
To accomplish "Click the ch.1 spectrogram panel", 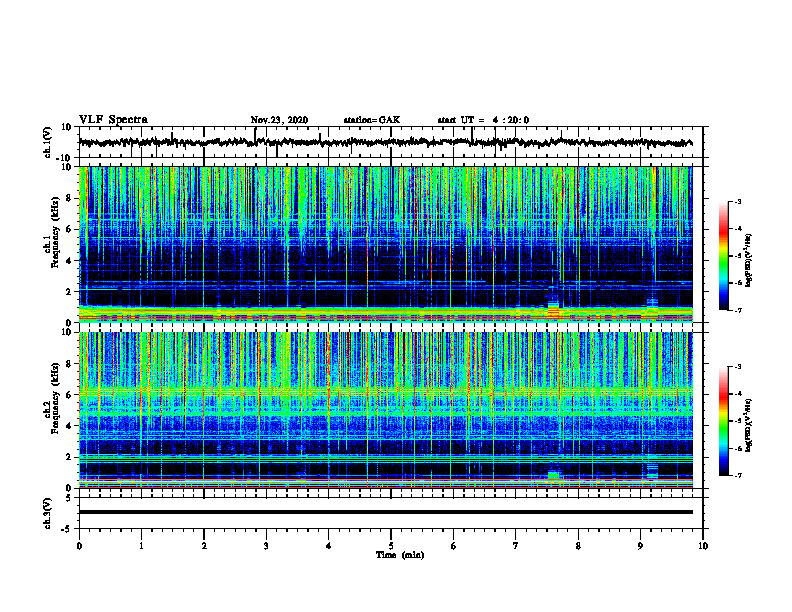I will click(x=385, y=244).
